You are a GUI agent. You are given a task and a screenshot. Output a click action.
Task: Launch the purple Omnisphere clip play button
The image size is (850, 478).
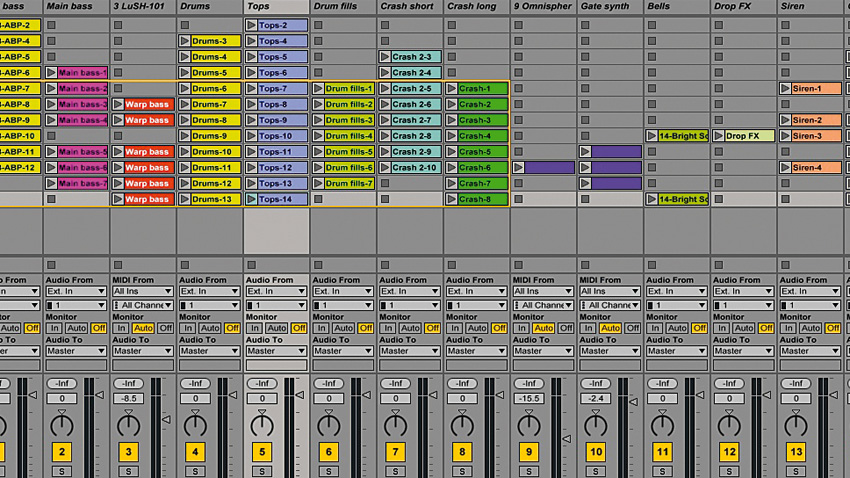(x=518, y=167)
